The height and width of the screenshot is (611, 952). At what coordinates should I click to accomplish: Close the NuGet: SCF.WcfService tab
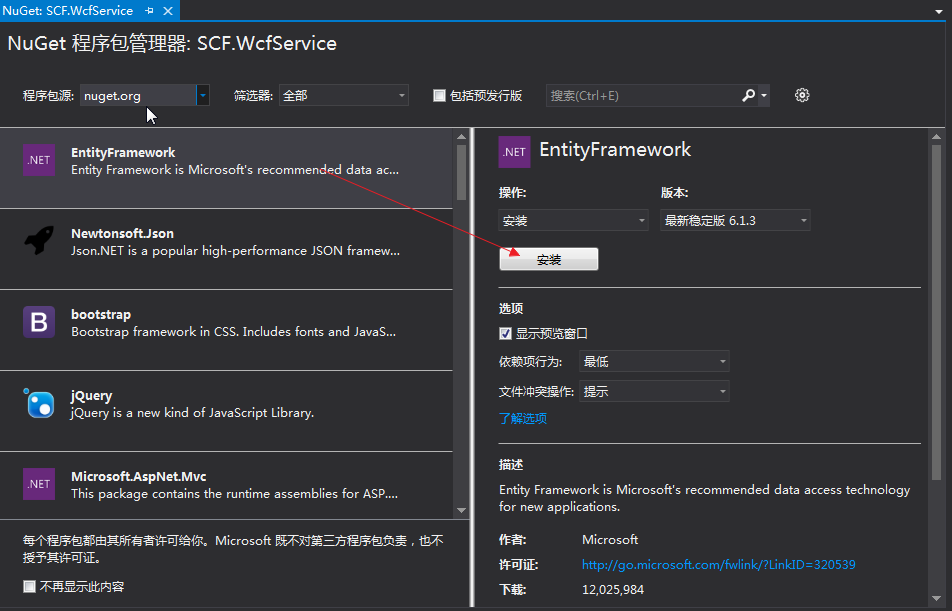coord(168,10)
